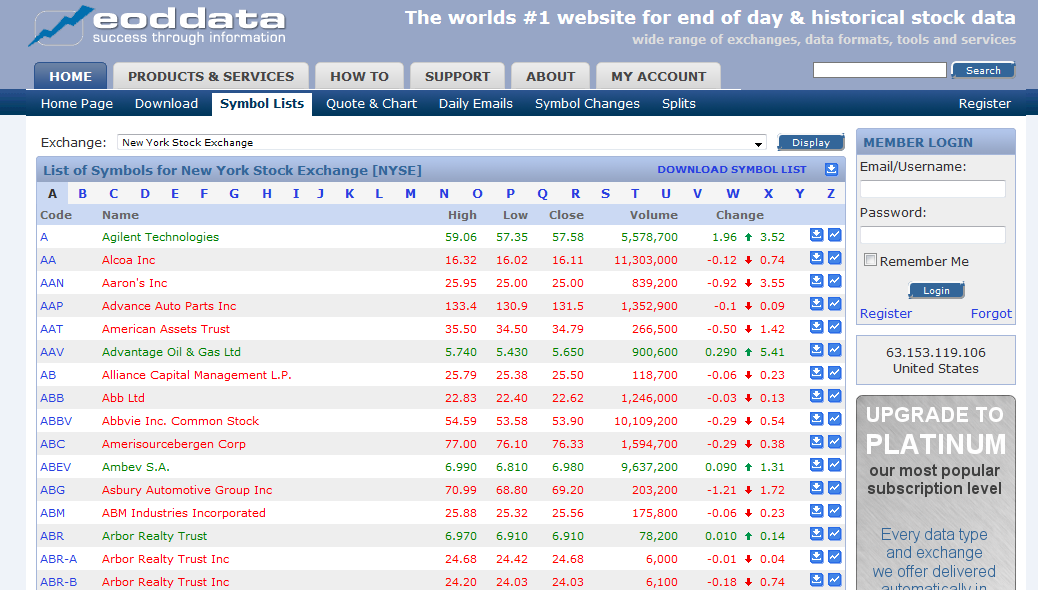Toggle the Remember Me checkbox
Image resolution: width=1038 pixels, height=590 pixels.
pos(871,260)
